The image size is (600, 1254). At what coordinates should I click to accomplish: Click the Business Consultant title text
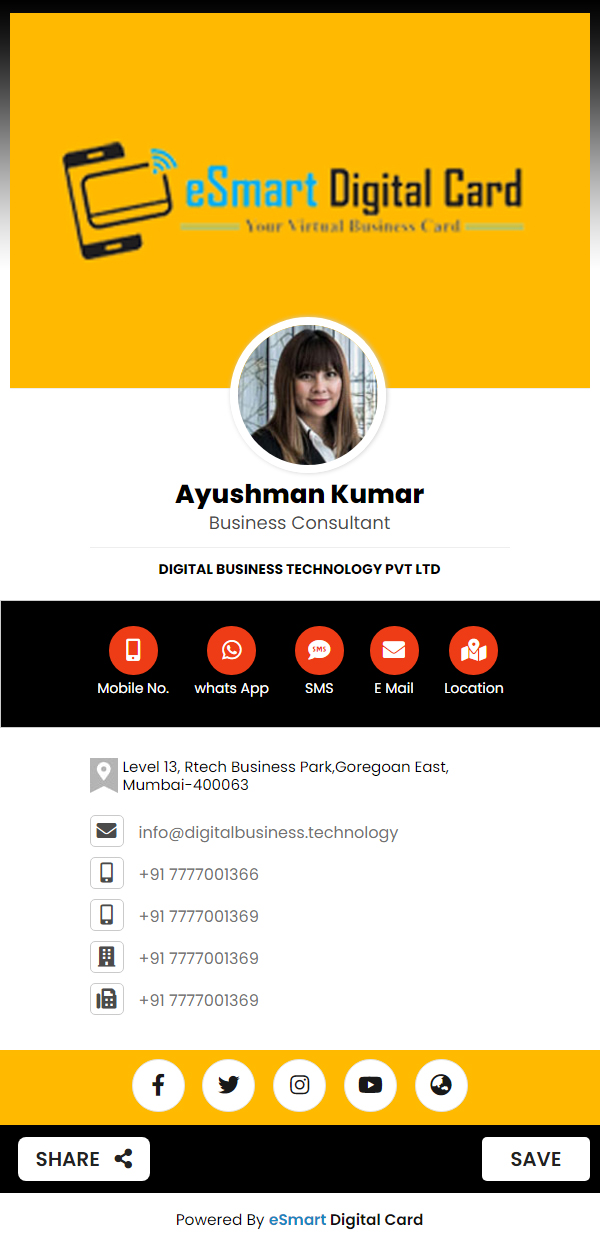[x=300, y=523]
